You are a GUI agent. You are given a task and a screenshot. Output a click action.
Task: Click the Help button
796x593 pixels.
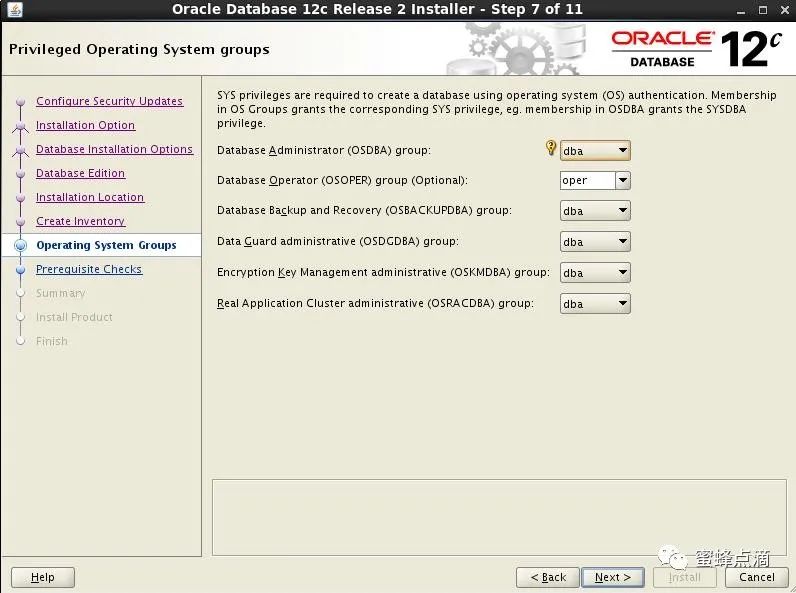[43, 577]
